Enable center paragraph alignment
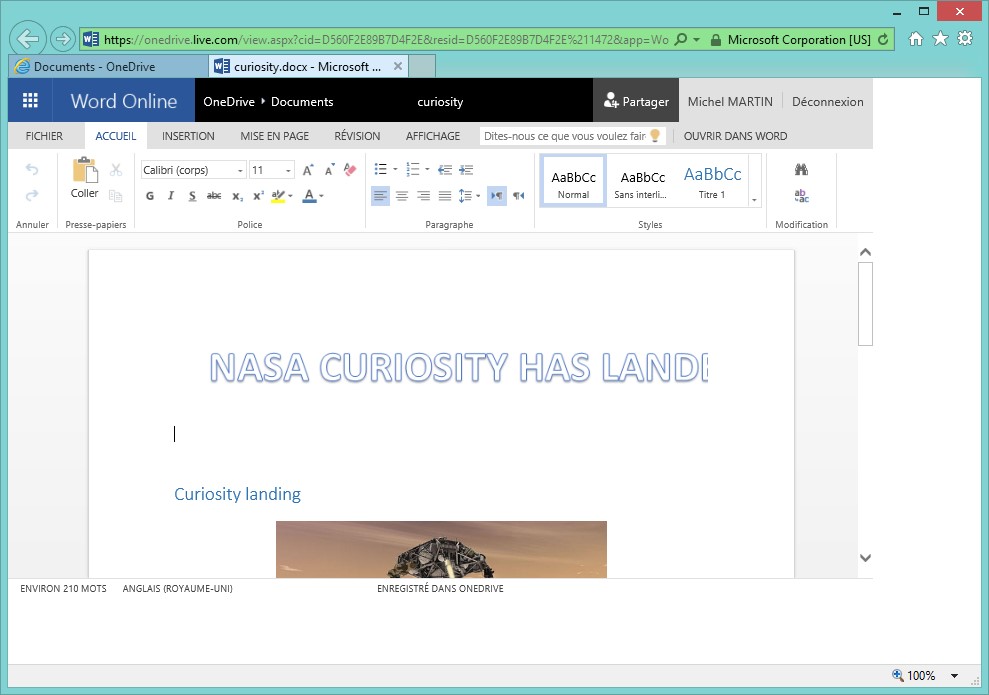Viewport: 989px width, 695px height. [x=402, y=196]
